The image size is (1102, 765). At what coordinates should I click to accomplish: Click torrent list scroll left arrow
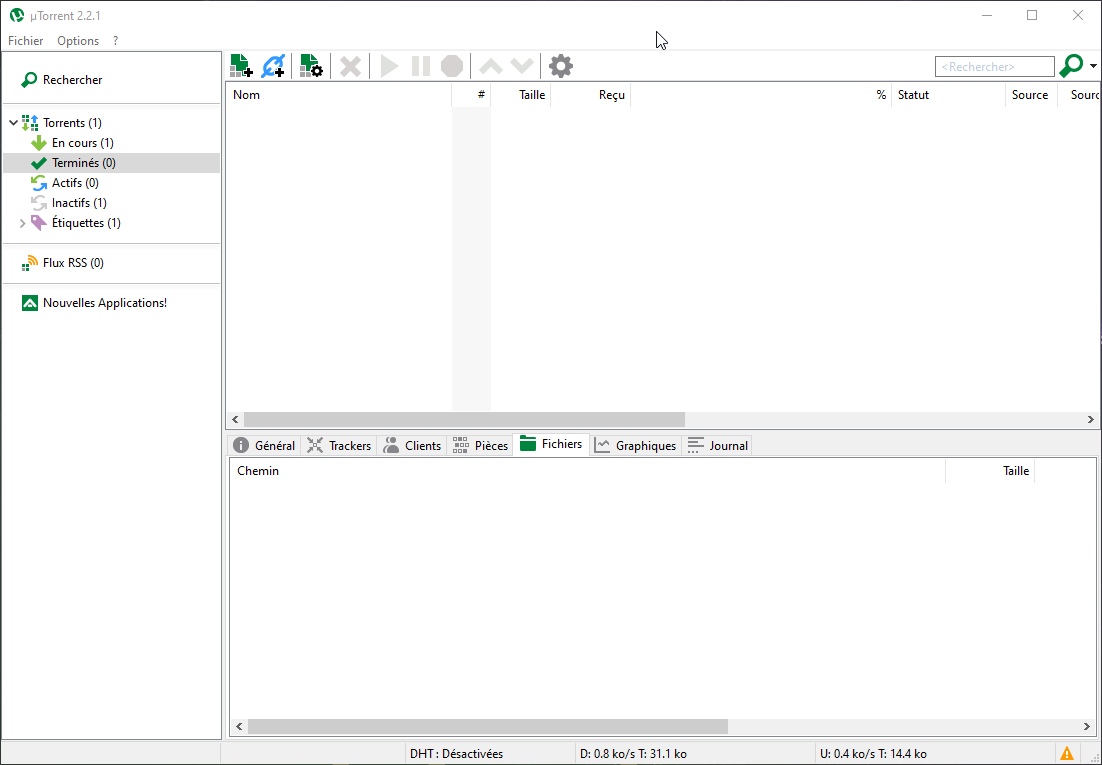coord(235,420)
